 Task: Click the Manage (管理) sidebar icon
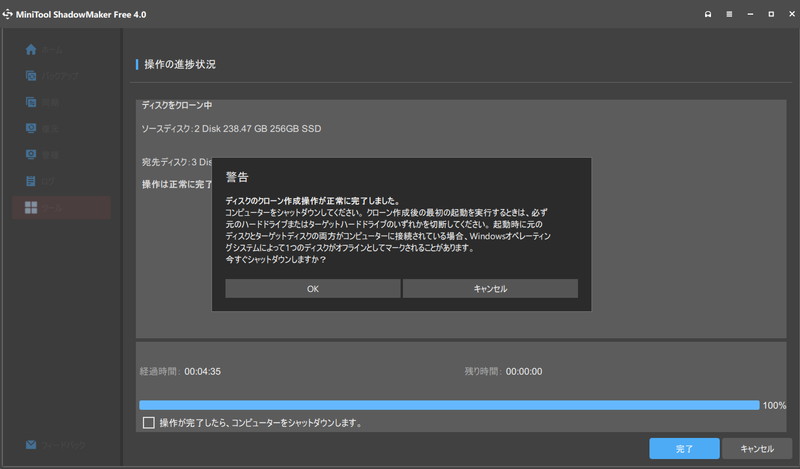point(31,155)
